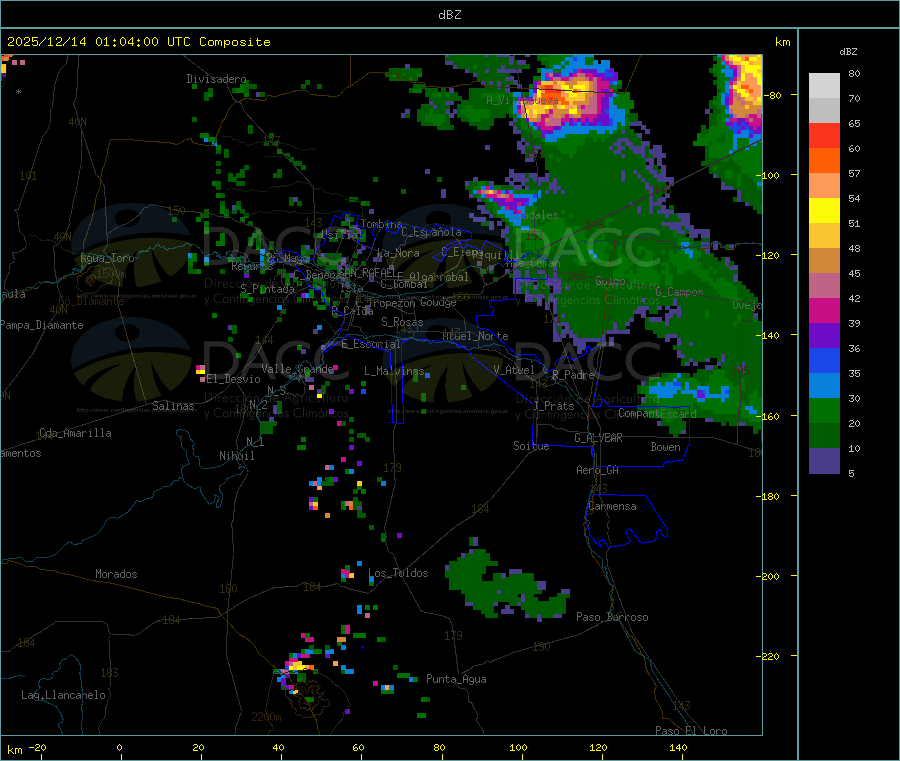Viewport: 900px width, 761px height.
Task: Click the La_Nora map label
Action: pos(397,253)
